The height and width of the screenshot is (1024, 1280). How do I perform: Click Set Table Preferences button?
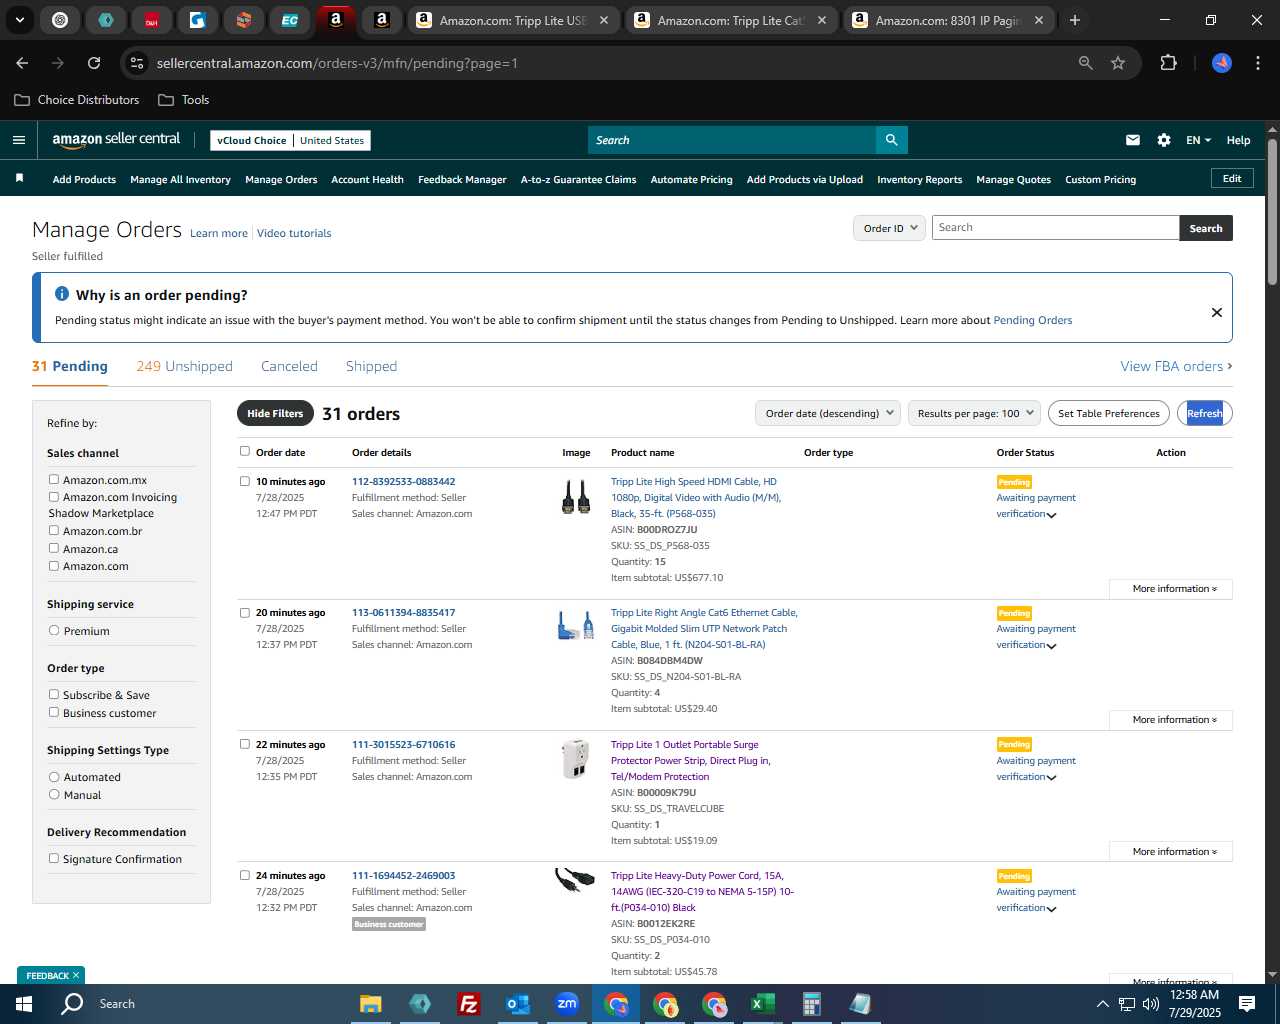click(1109, 413)
